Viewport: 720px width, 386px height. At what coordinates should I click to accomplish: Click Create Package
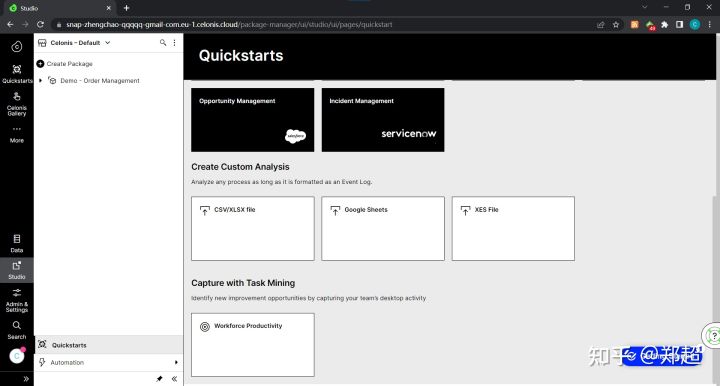click(65, 64)
